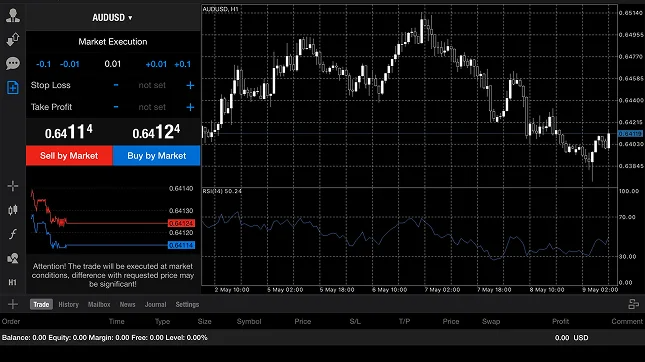Viewport: 645px width, 362px height.
Task: Sort by the Time column header
Action: [116, 321]
